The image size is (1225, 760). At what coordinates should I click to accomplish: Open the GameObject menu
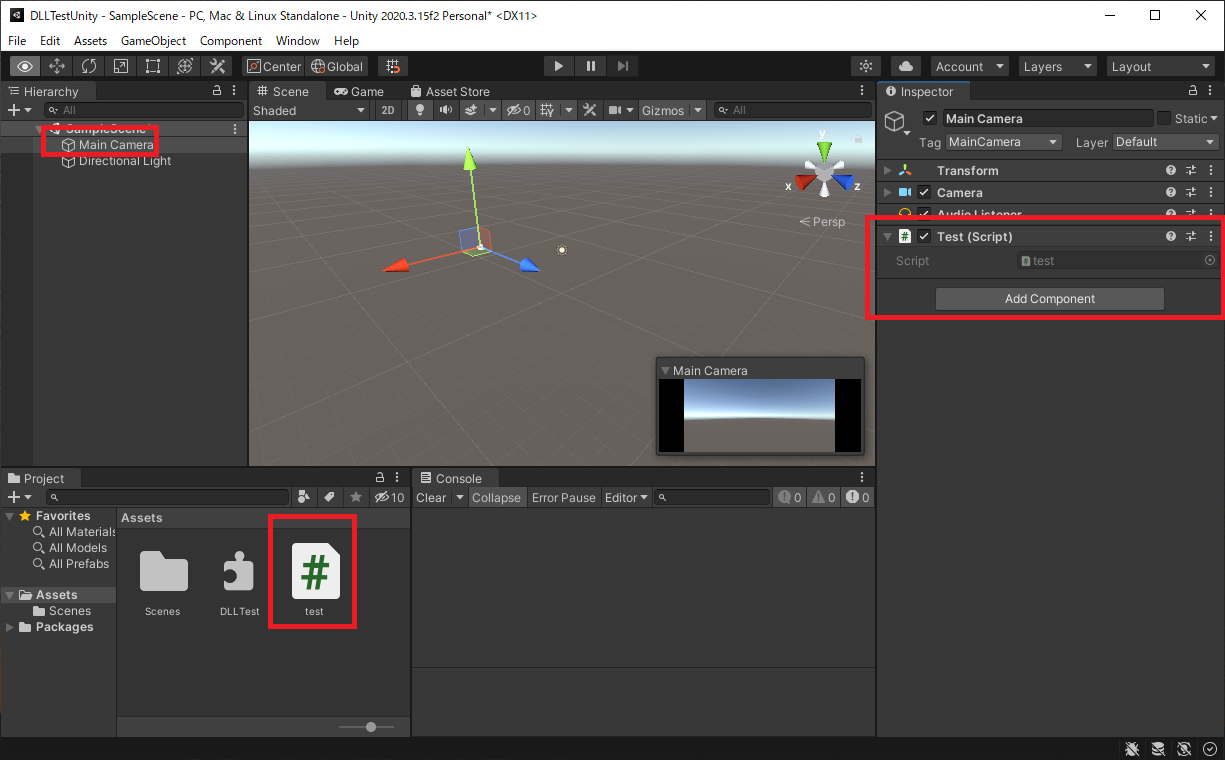point(153,40)
